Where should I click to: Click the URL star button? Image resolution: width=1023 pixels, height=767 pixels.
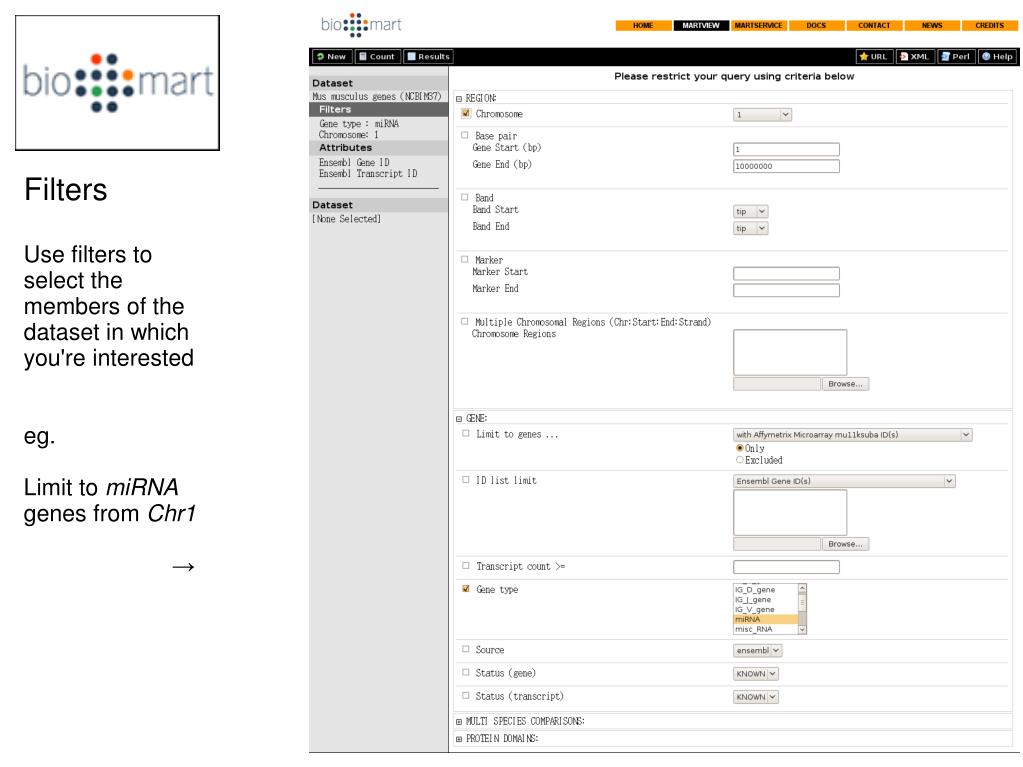[874, 57]
